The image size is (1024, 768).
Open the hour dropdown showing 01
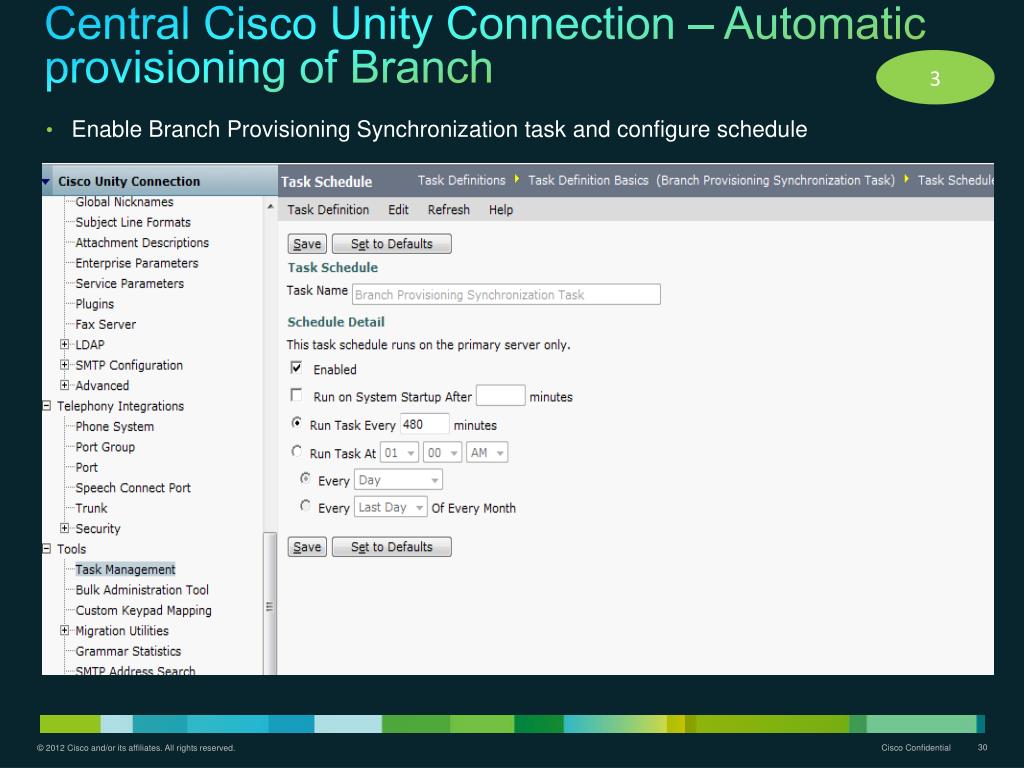[x=399, y=453]
